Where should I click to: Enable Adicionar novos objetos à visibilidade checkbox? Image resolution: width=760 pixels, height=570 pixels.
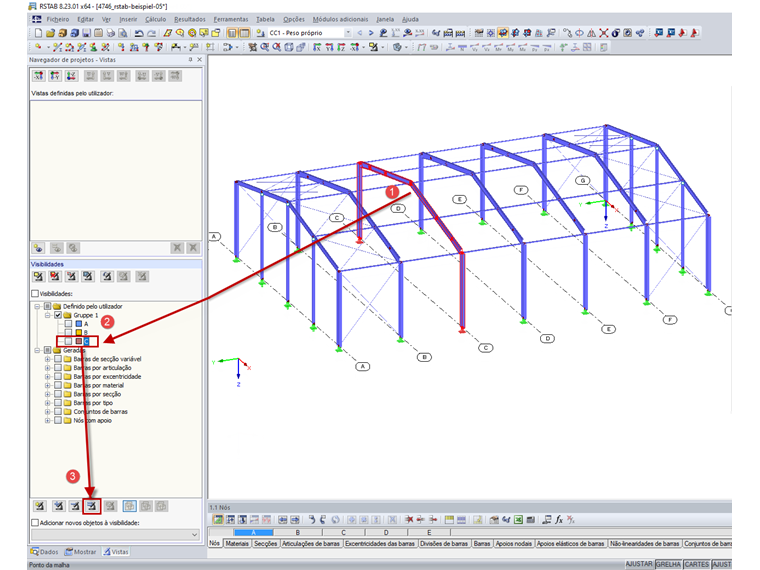click(x=35, y=523)
